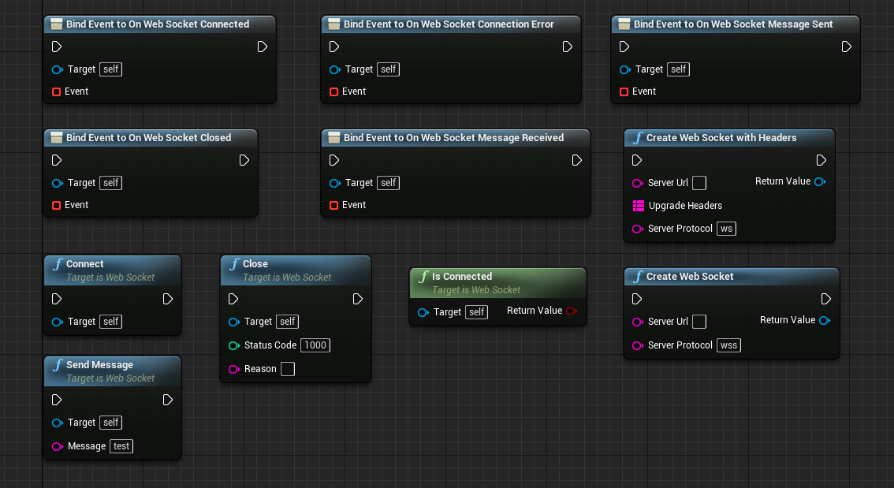Click function icon on Is Connected node header
The height and width of the screenshot is (488, 894).
pos(423,277)
